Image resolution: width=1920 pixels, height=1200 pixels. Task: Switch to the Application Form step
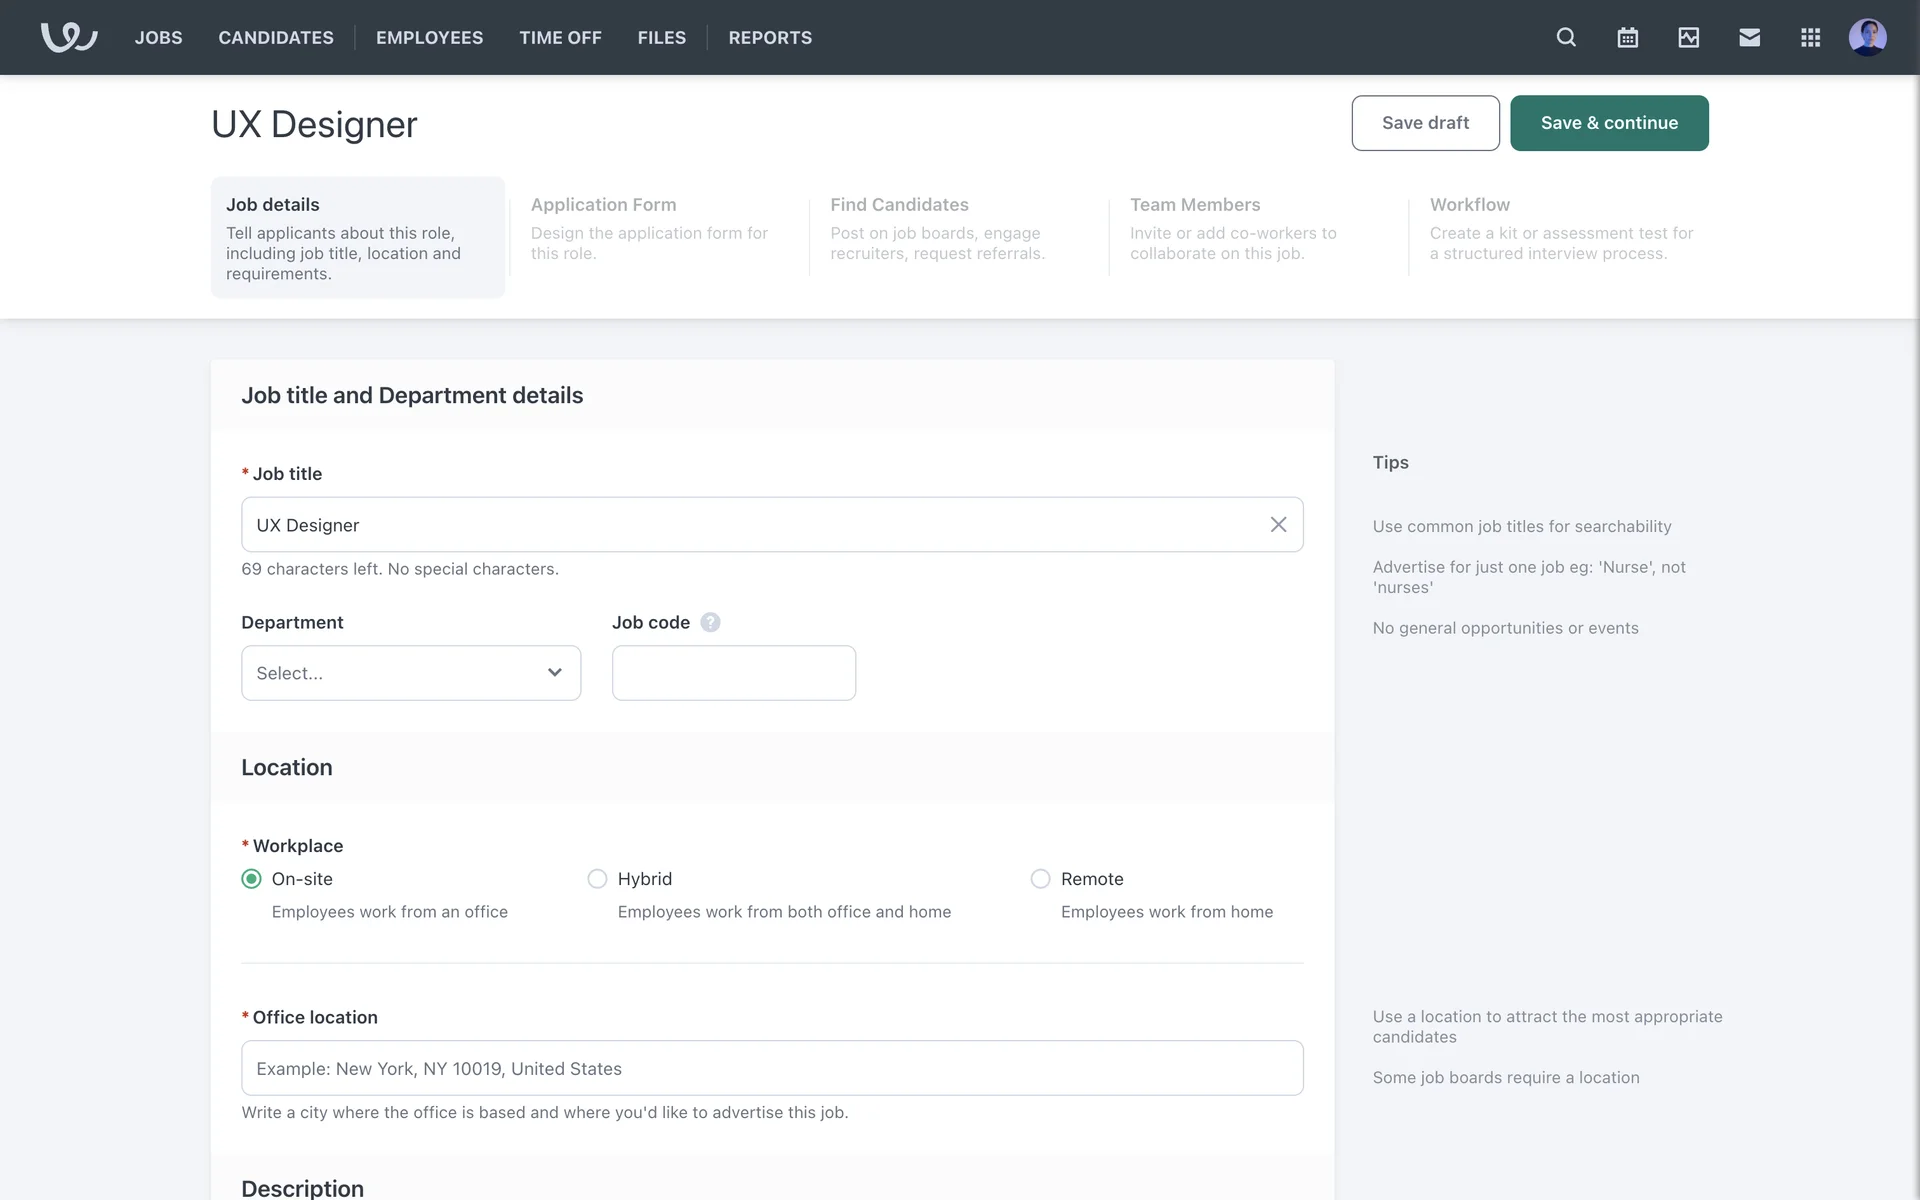(650, 228)
